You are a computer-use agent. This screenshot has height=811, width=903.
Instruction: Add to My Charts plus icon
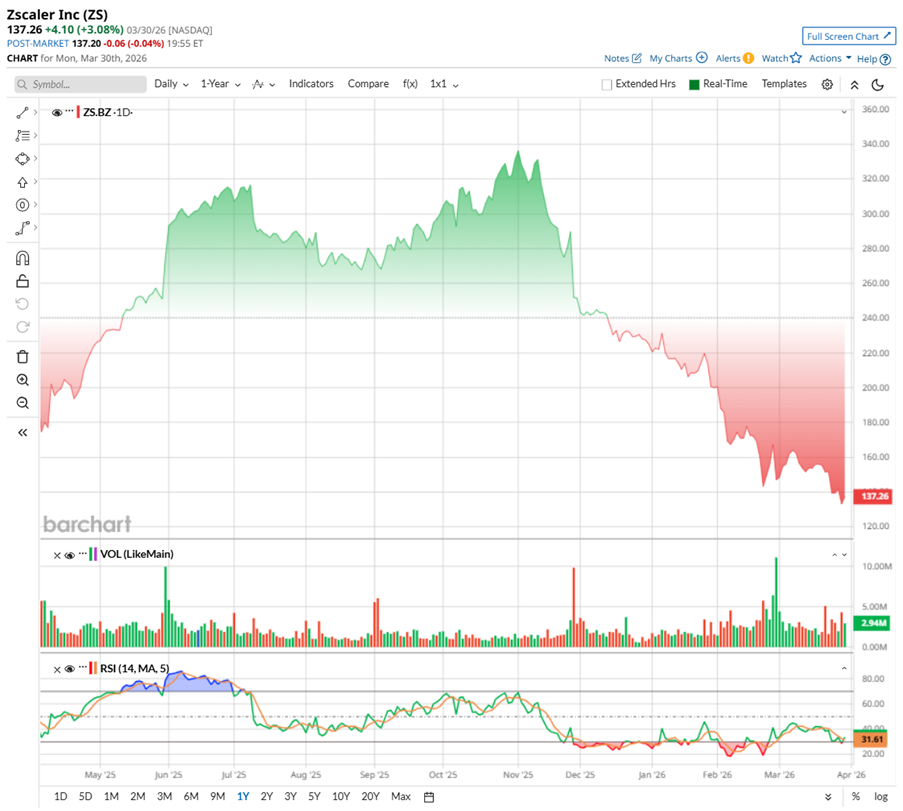[701, 58]
